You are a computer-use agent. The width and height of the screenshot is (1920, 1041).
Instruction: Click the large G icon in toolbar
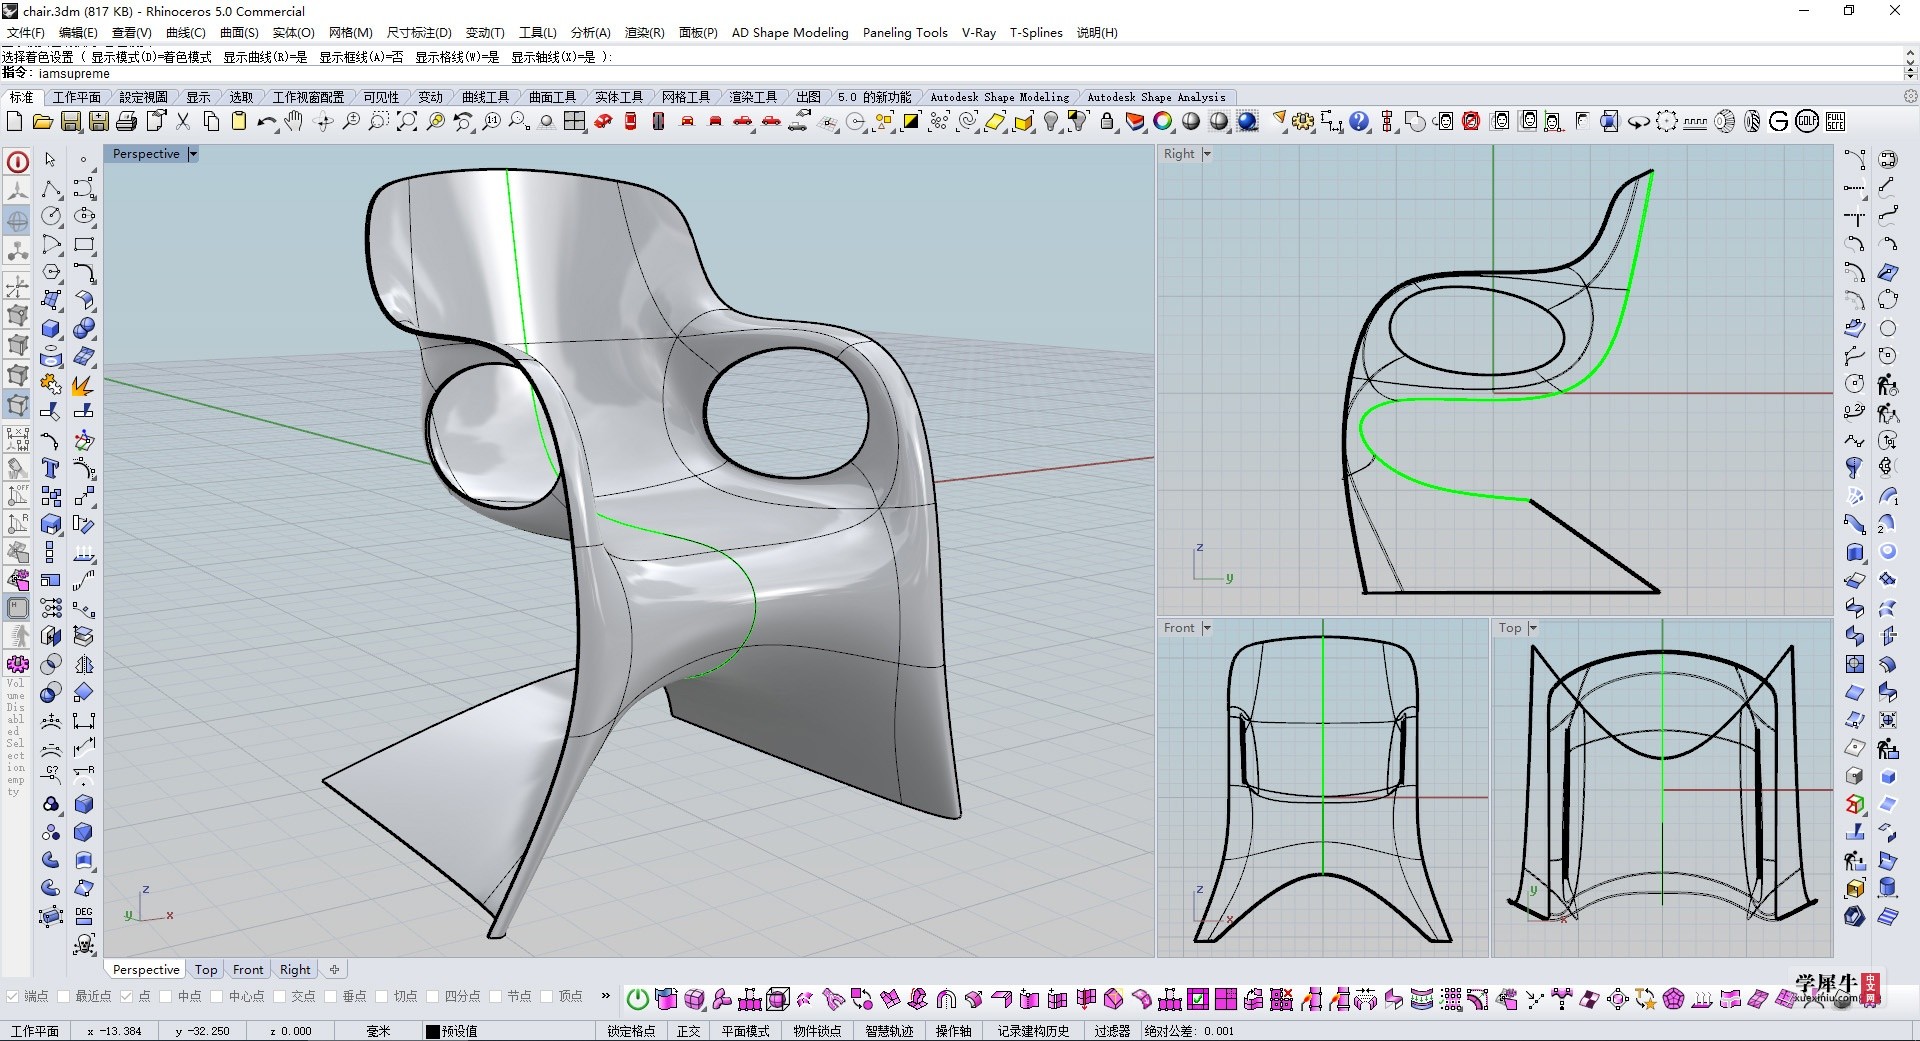1779,122
